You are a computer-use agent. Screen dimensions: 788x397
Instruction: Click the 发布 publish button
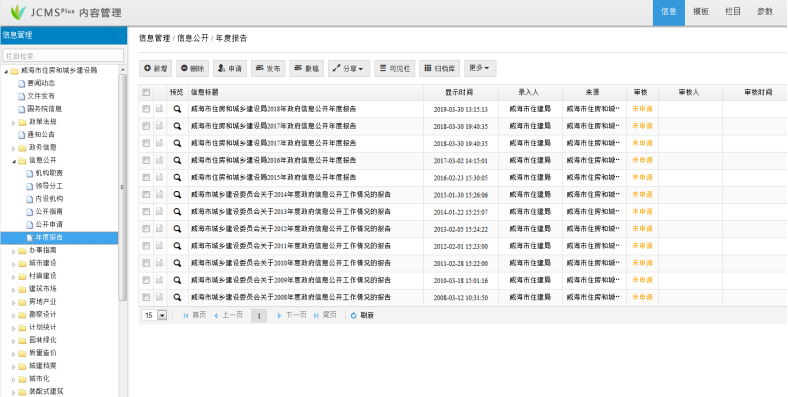[268, 68]
